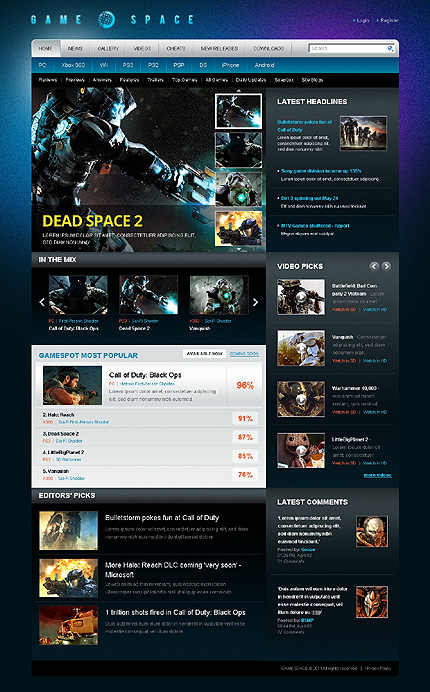
Task: Select the Wii platform
Action: 104,65
